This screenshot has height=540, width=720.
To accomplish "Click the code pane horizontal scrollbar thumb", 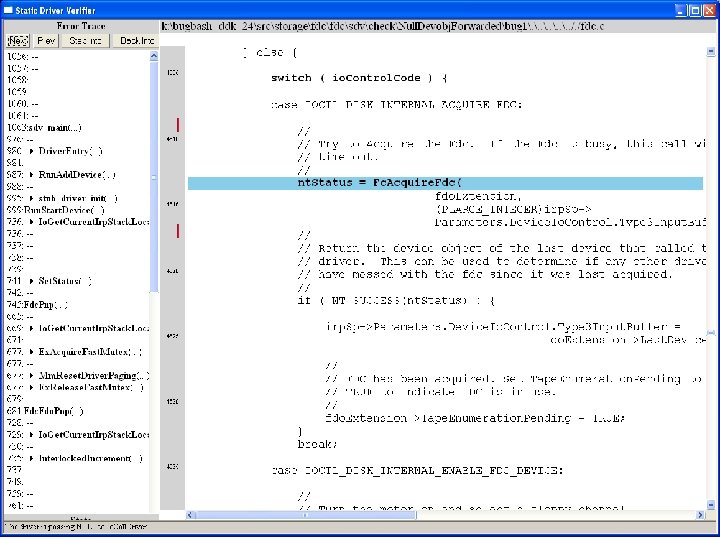I will point(307,515).
